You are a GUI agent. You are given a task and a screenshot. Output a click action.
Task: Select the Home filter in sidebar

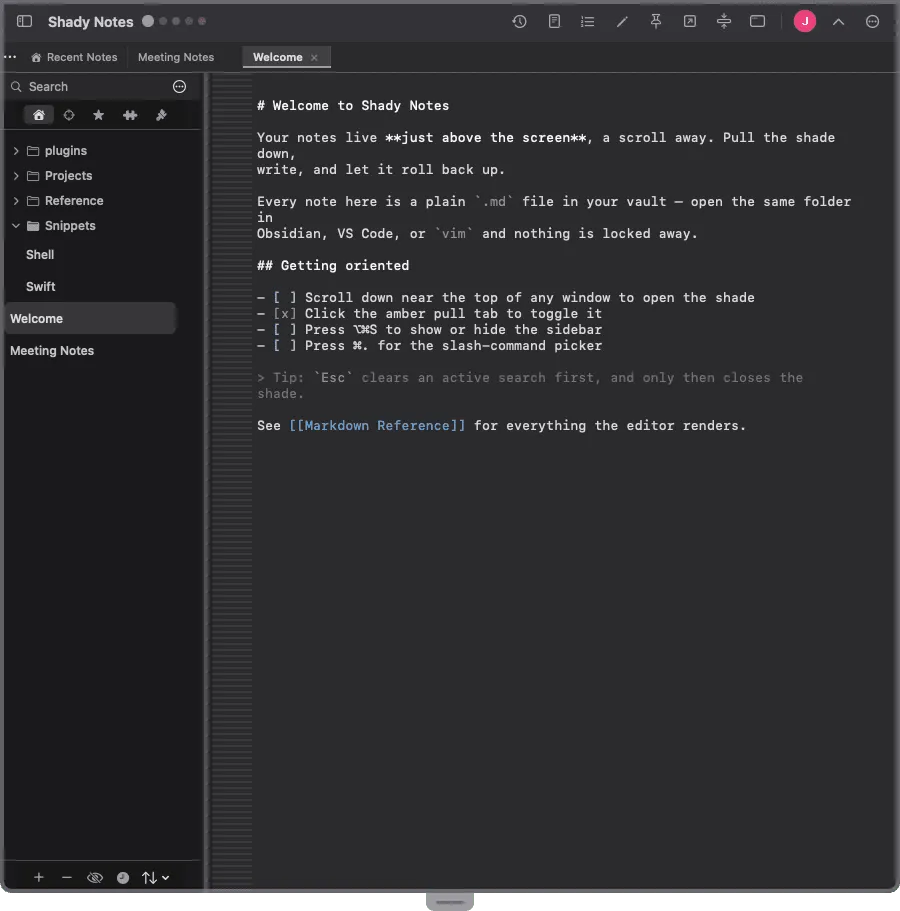click(x=39, y=114)
